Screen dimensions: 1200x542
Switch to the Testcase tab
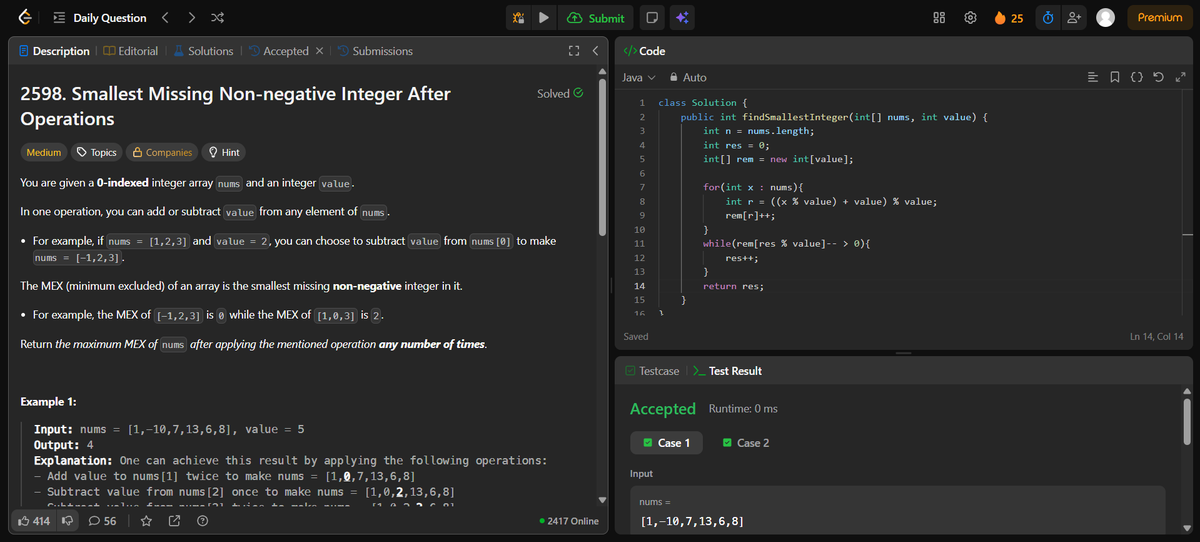click(651, 371)
